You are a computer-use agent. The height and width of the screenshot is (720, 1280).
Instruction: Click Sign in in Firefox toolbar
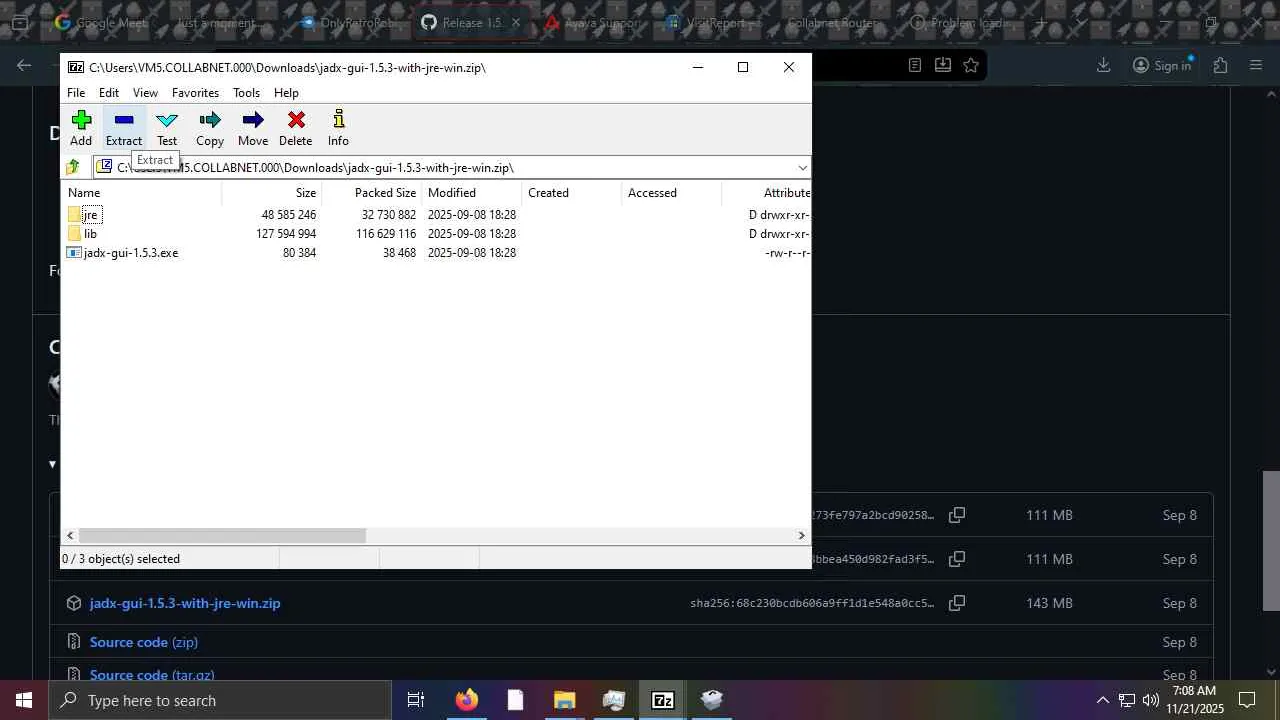tap(1162, 65)
